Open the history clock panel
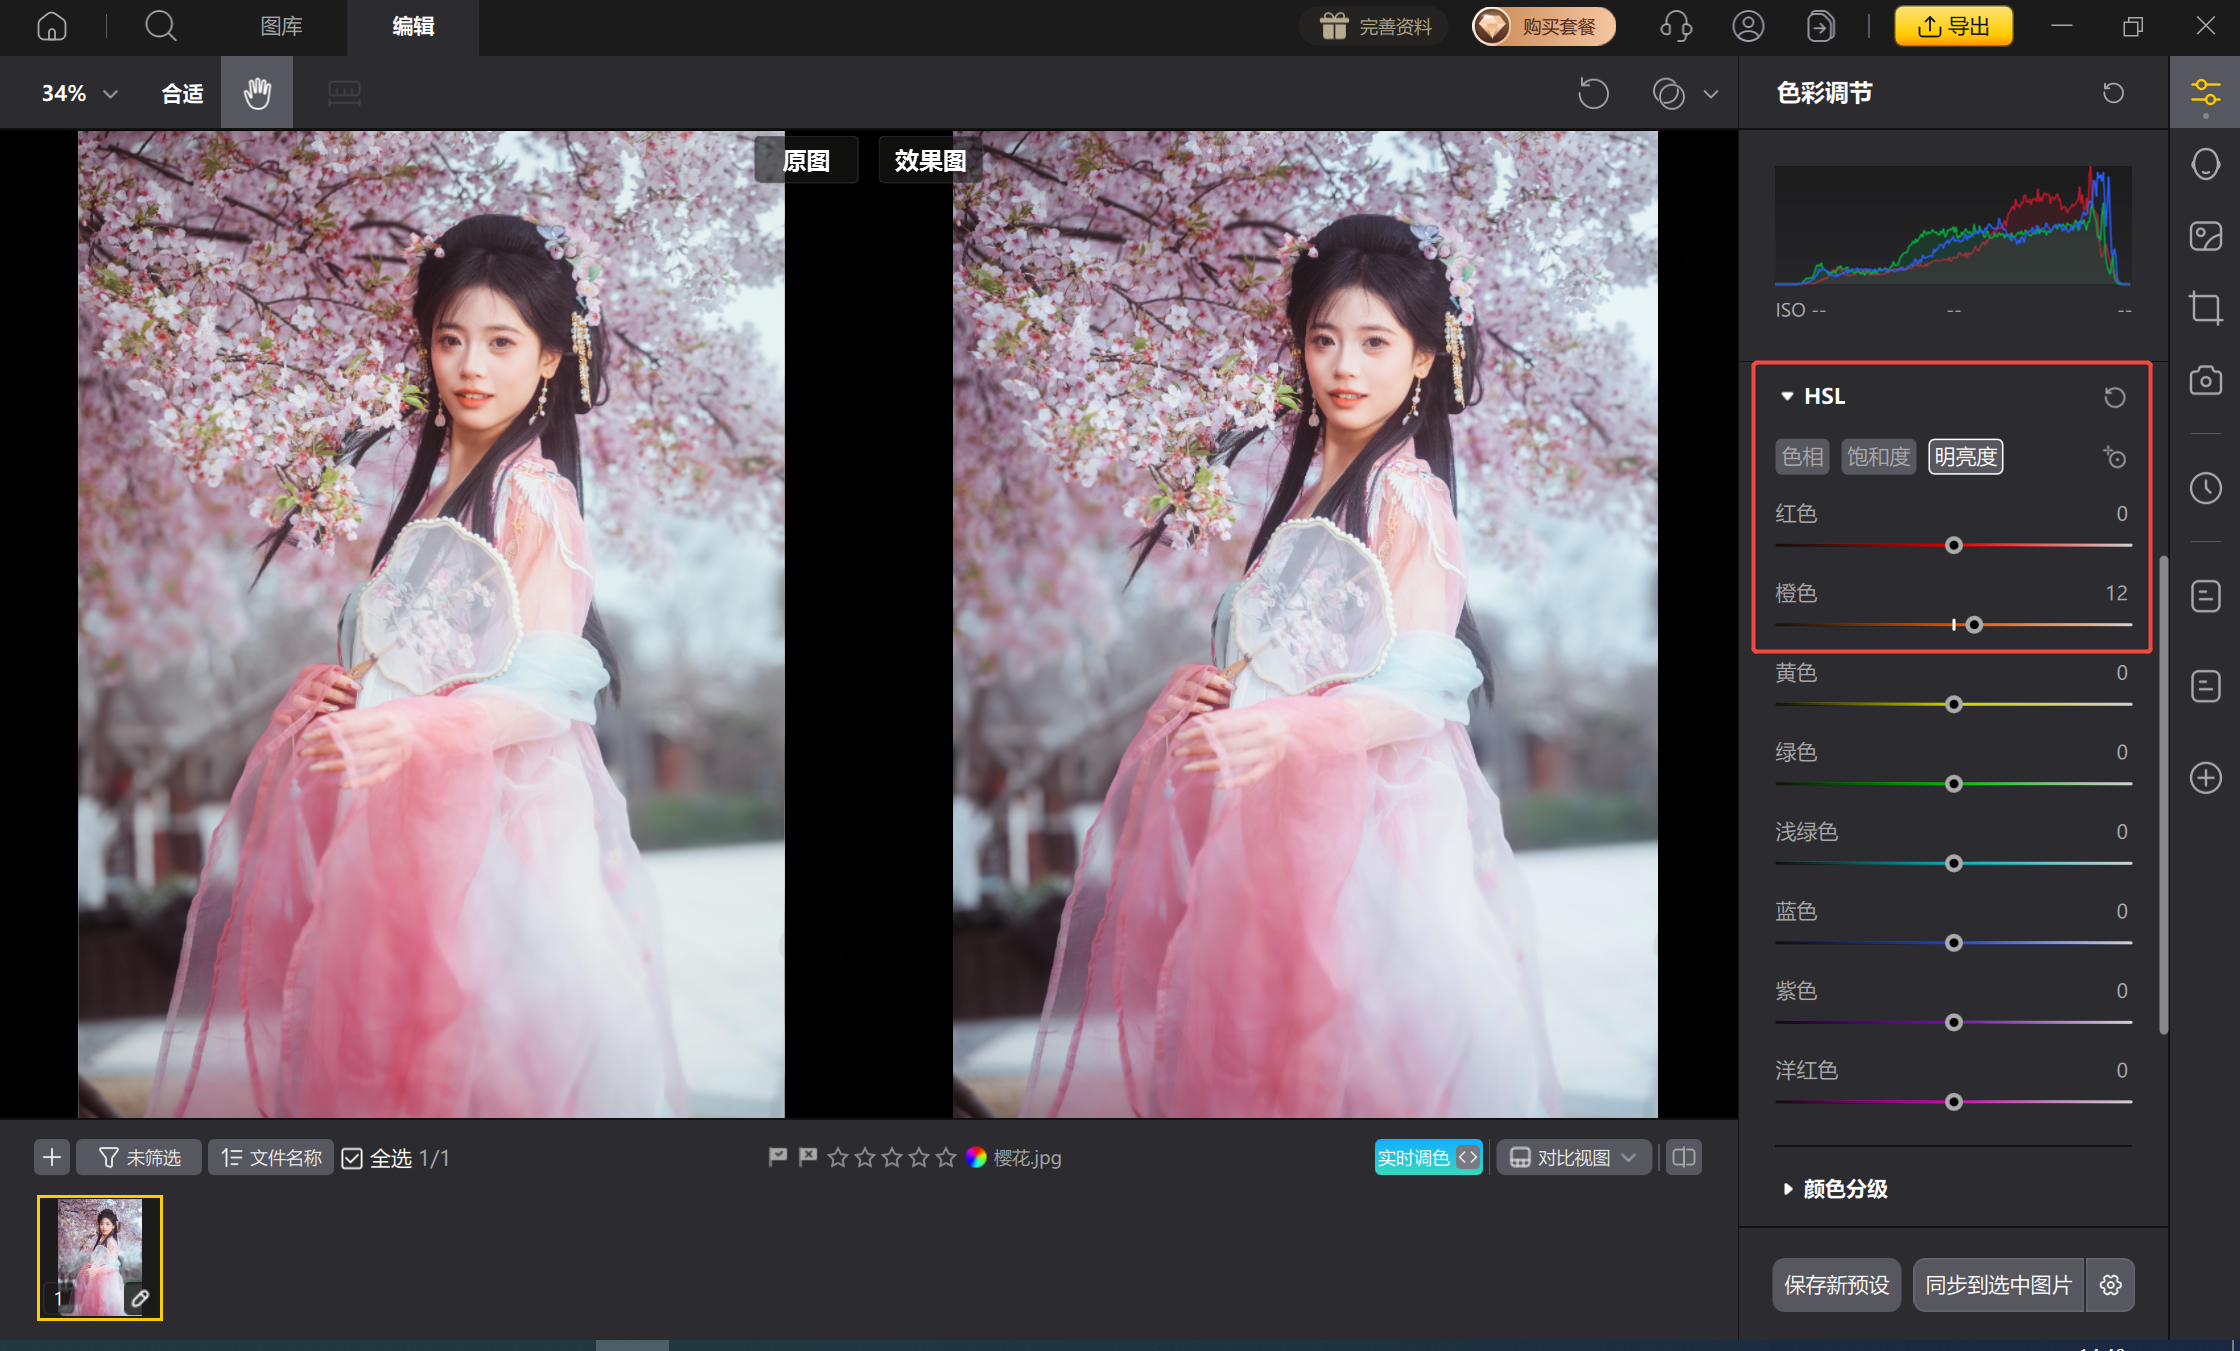Image resolution: width=2240 pixels, height=1351 pixels. pos(2205,488)
